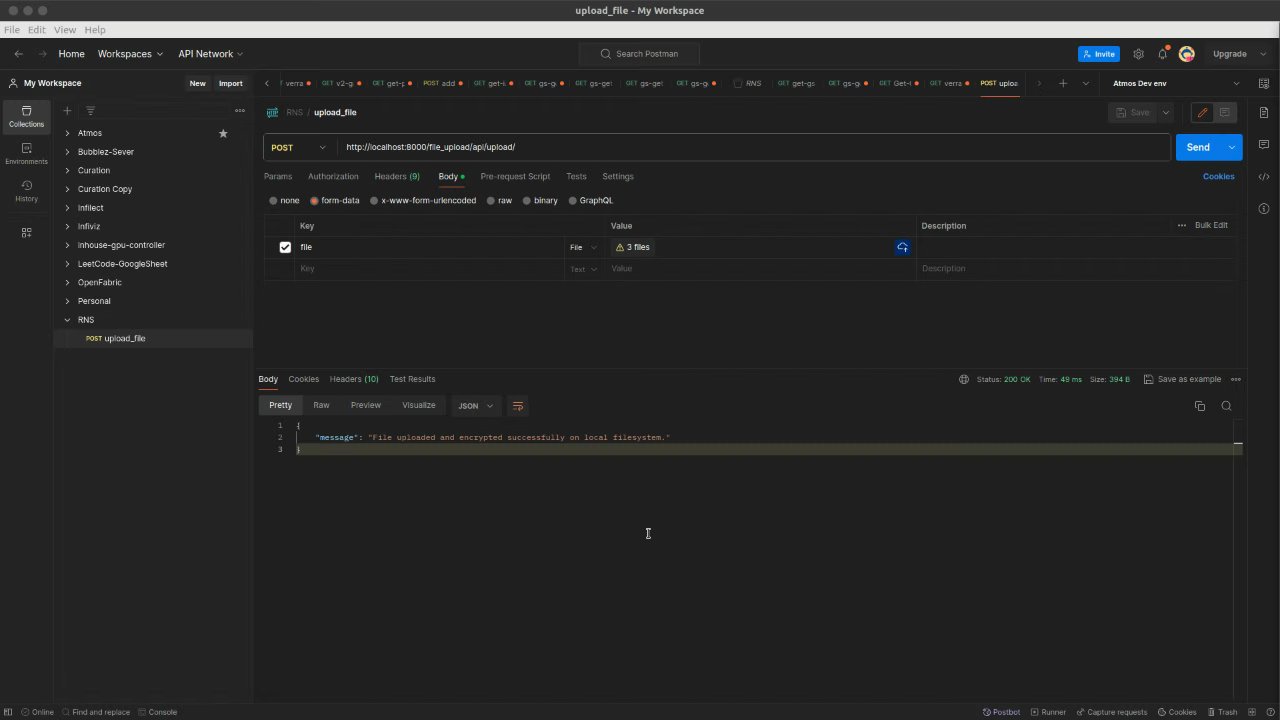Open the Cookies link under Send
The image size is (1280, 720).
click(1218, 177)
